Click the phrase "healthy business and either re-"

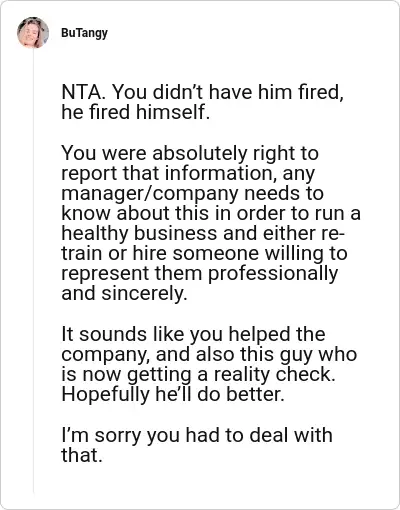pos(203,234)
